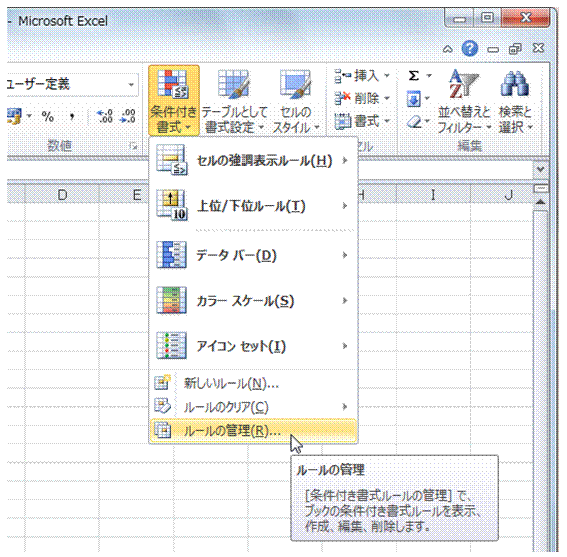567x557 pixels.
Task: Expand the Fill dropdown arrow
Action: pos(427,98)
